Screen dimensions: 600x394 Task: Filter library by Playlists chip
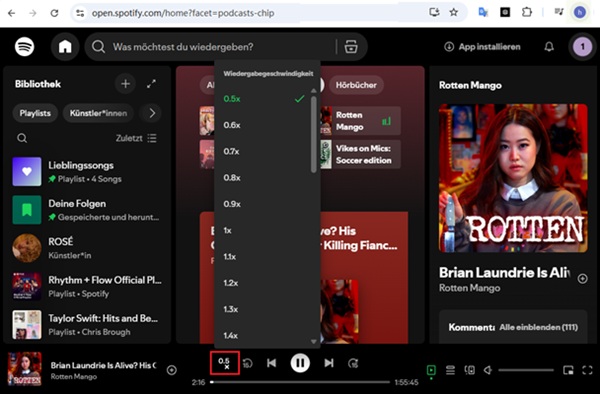pos(35,113)
